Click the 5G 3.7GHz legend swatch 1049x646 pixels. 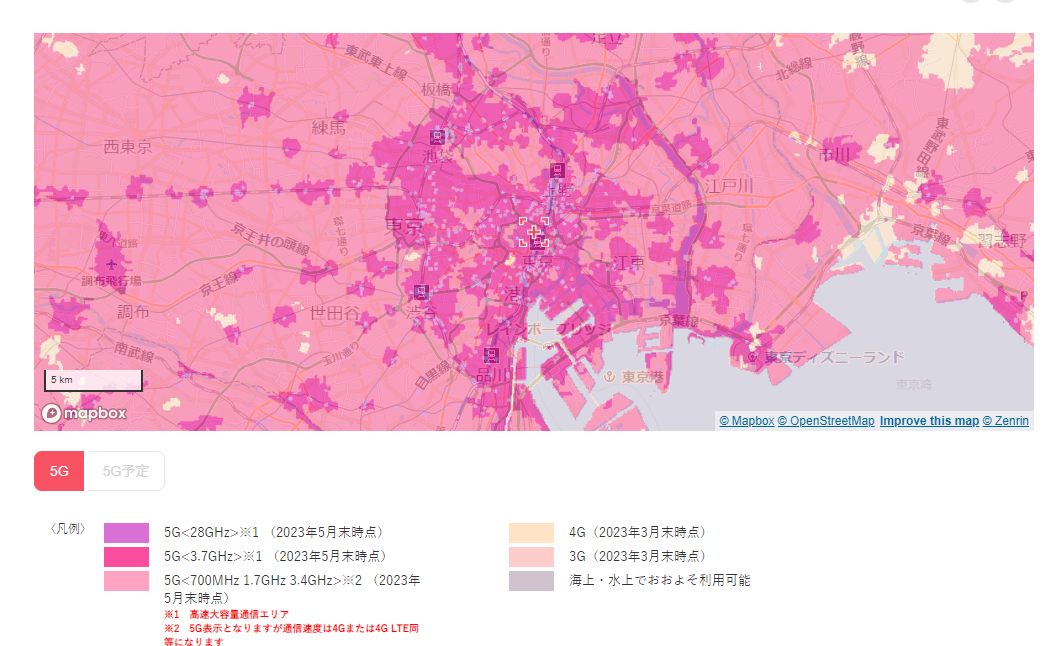(x=126, y=557)
